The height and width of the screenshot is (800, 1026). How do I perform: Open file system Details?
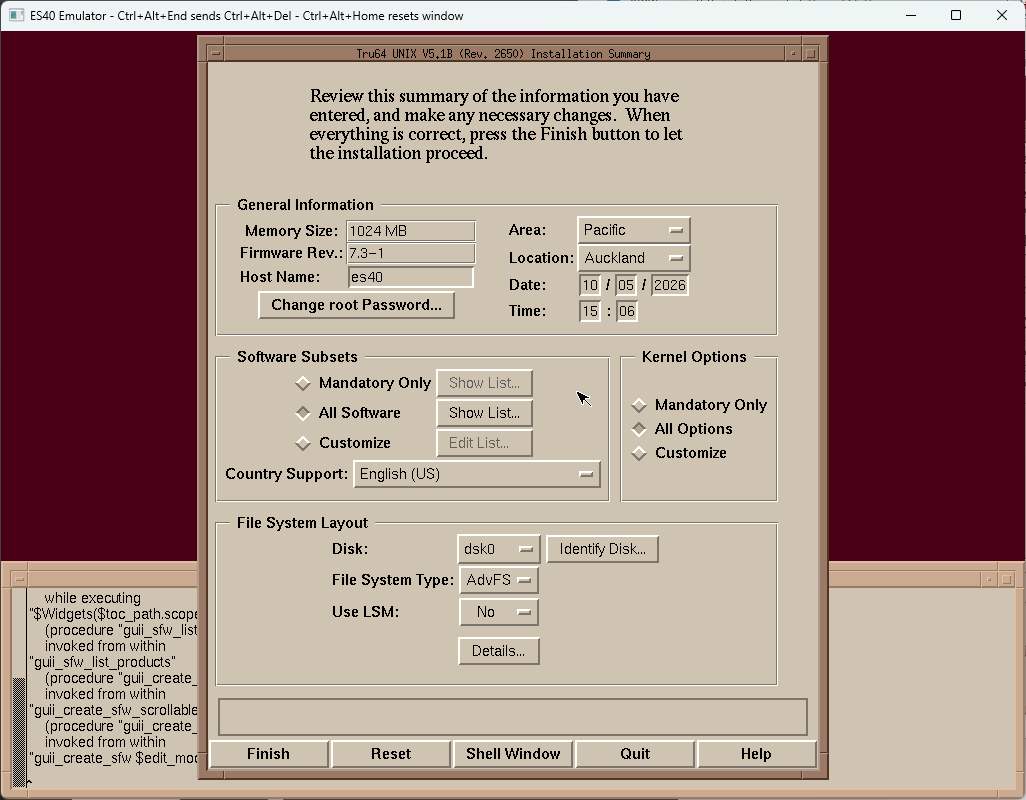pos(499,652)
